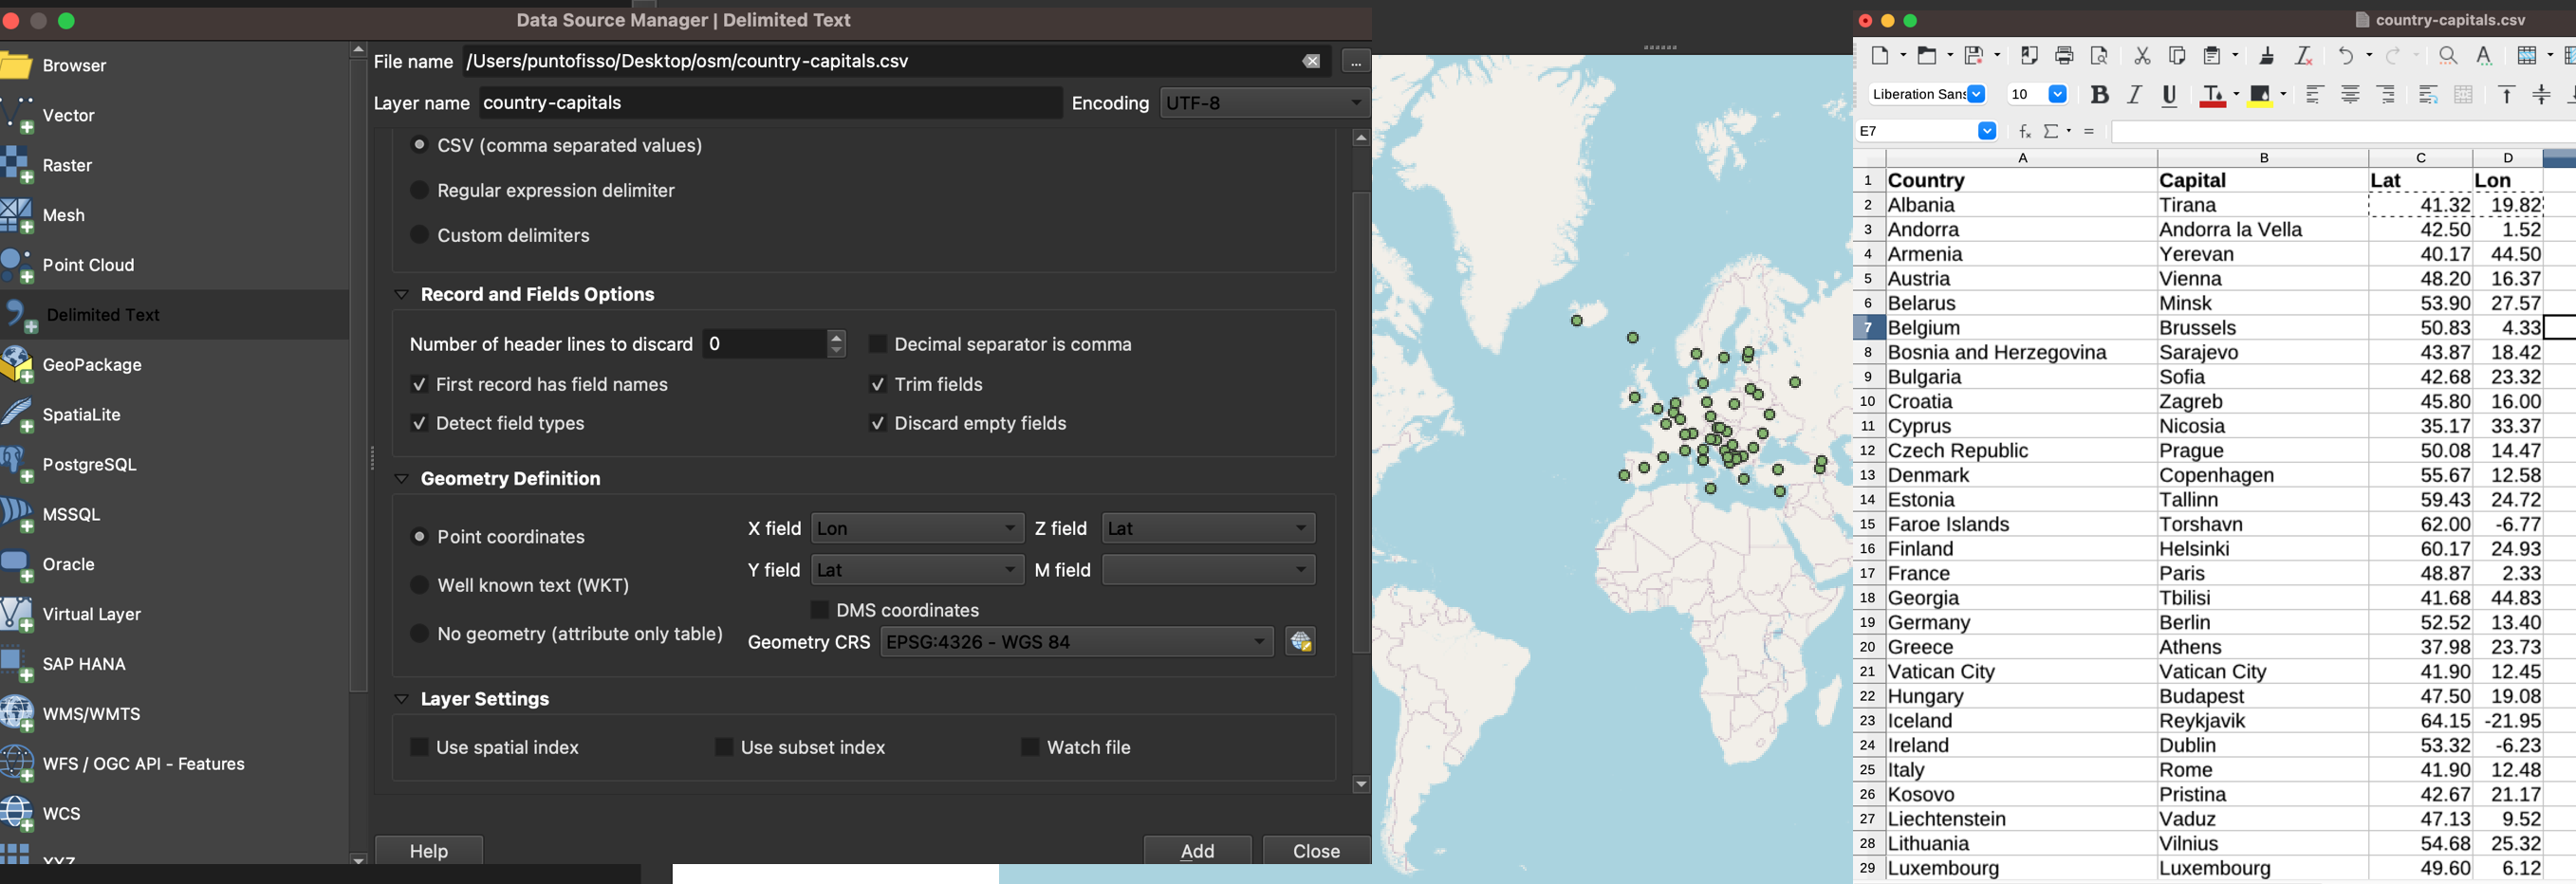Open the X field dropdown showing Lon
The height and width of the screenshot is (884, 2576).
coord(916,528)
